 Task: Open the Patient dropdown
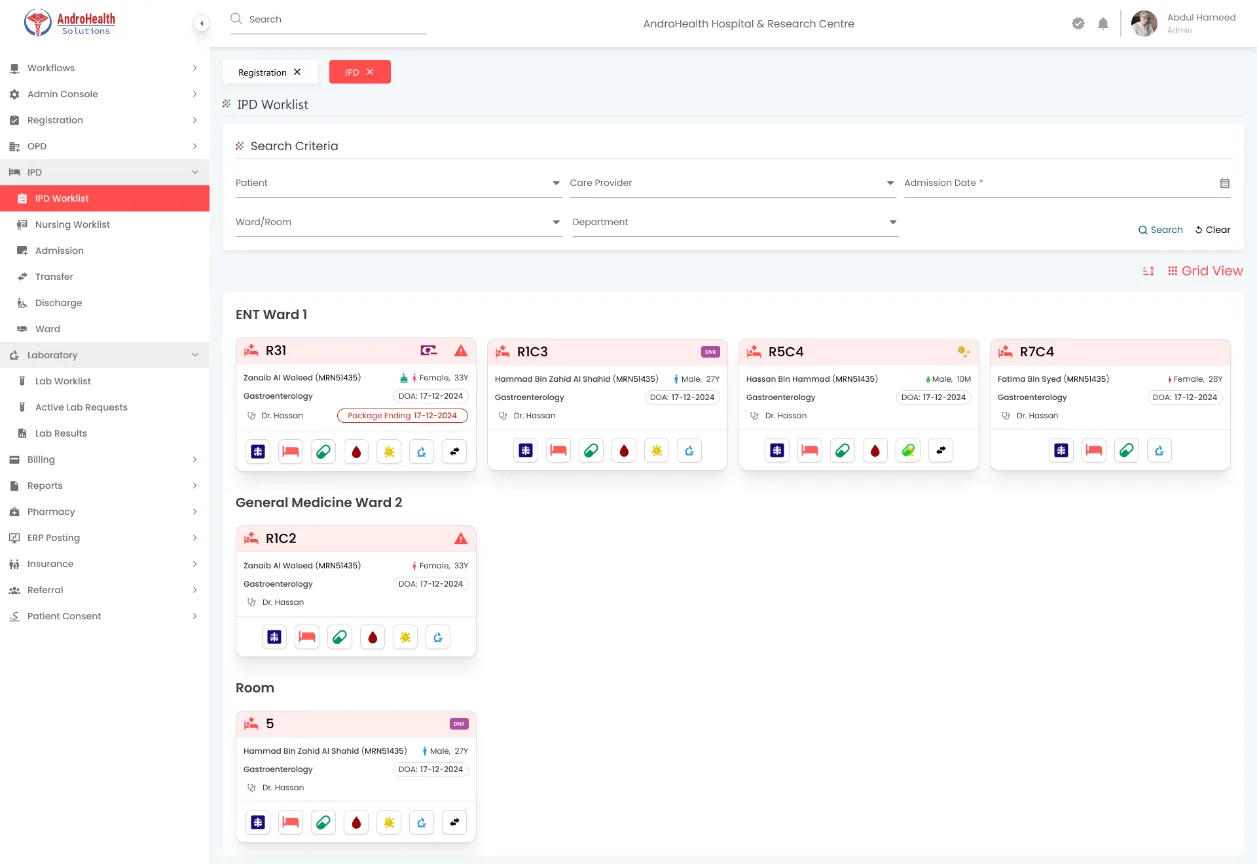pos(398,184)
